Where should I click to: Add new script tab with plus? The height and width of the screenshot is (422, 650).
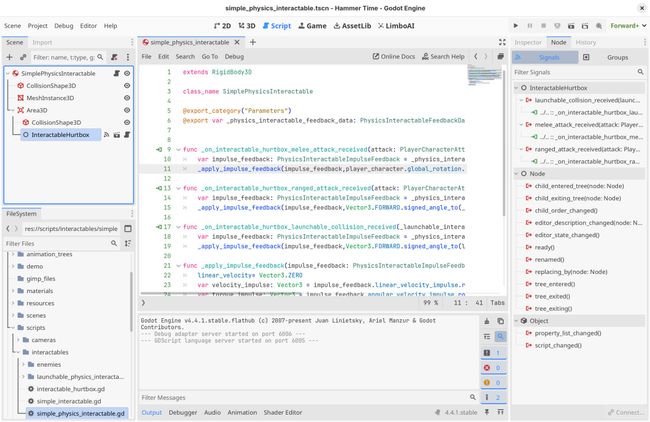click(x=252, y=42)
